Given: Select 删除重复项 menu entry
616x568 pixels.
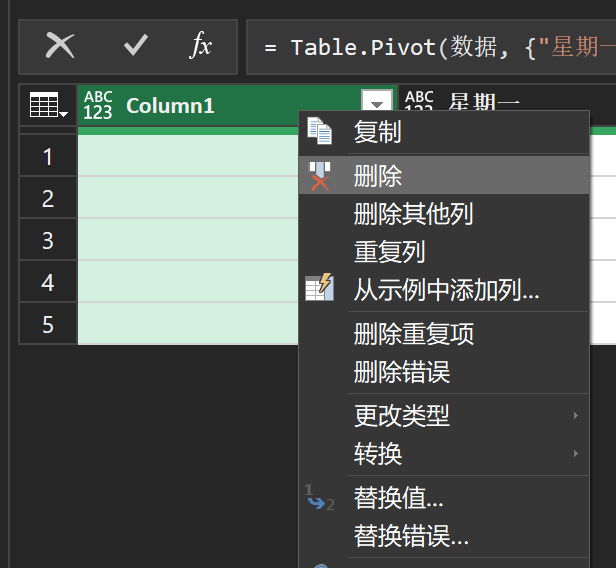Looking at the screenshot, I should point(413,334).
